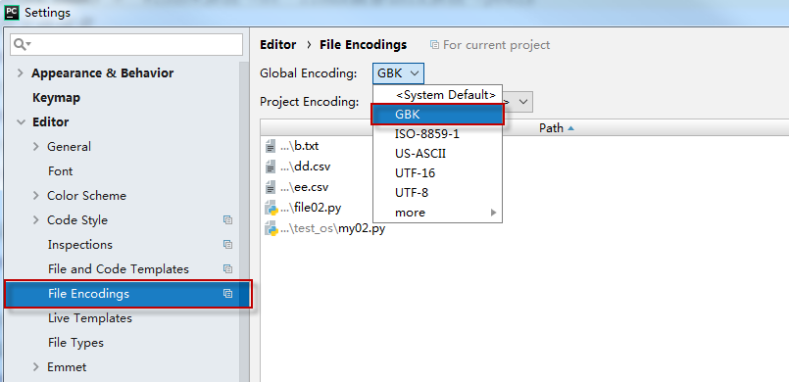The image size is (789, 382).
Task: Expand Appearance & Behavior section
Action: click(20, 73)
